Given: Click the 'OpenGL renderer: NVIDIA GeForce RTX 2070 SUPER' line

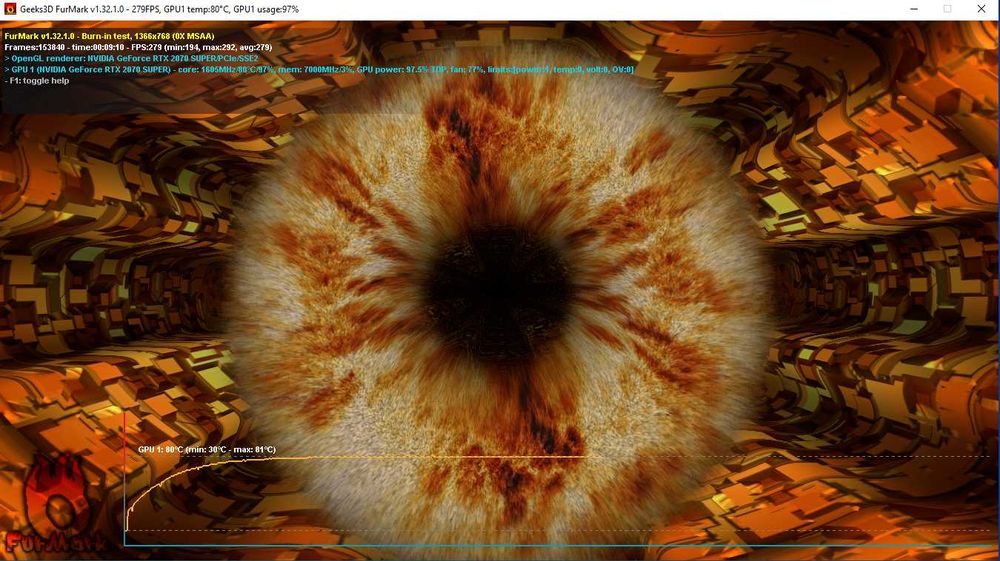Looking at the screenshot, I should click(131, 58).
